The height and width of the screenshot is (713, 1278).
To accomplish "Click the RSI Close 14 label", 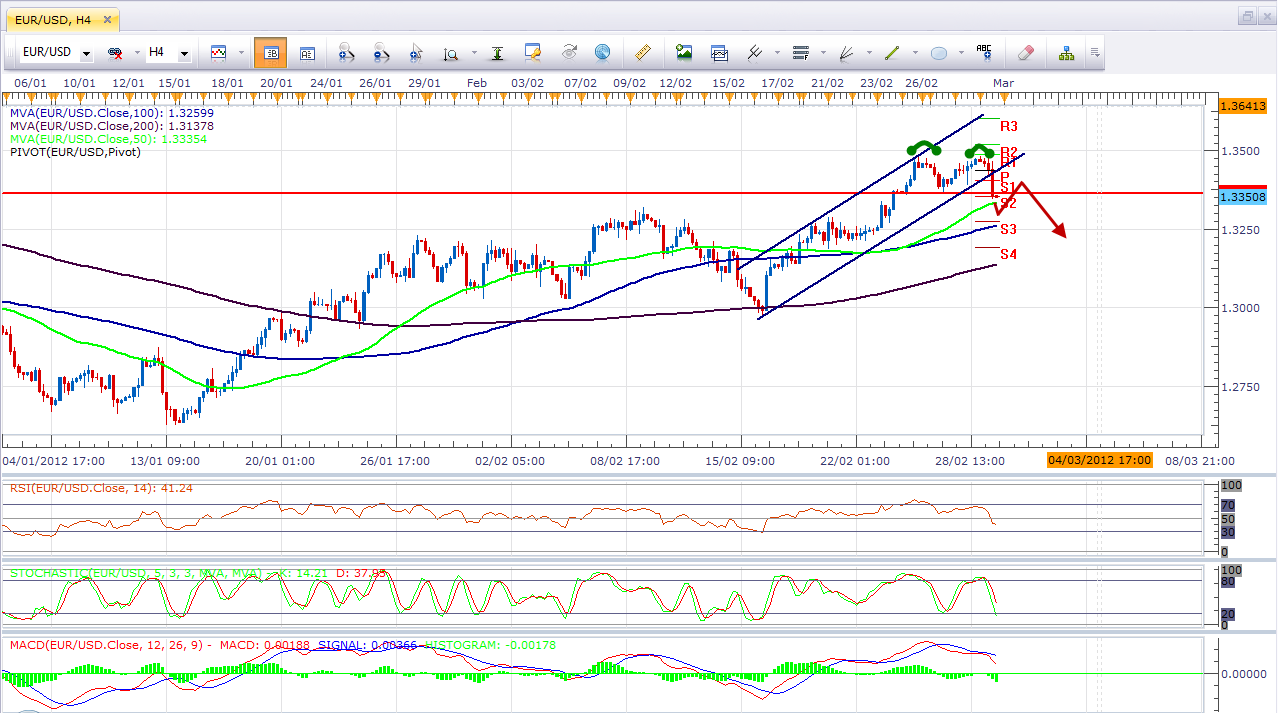I will tap(102, 488).
